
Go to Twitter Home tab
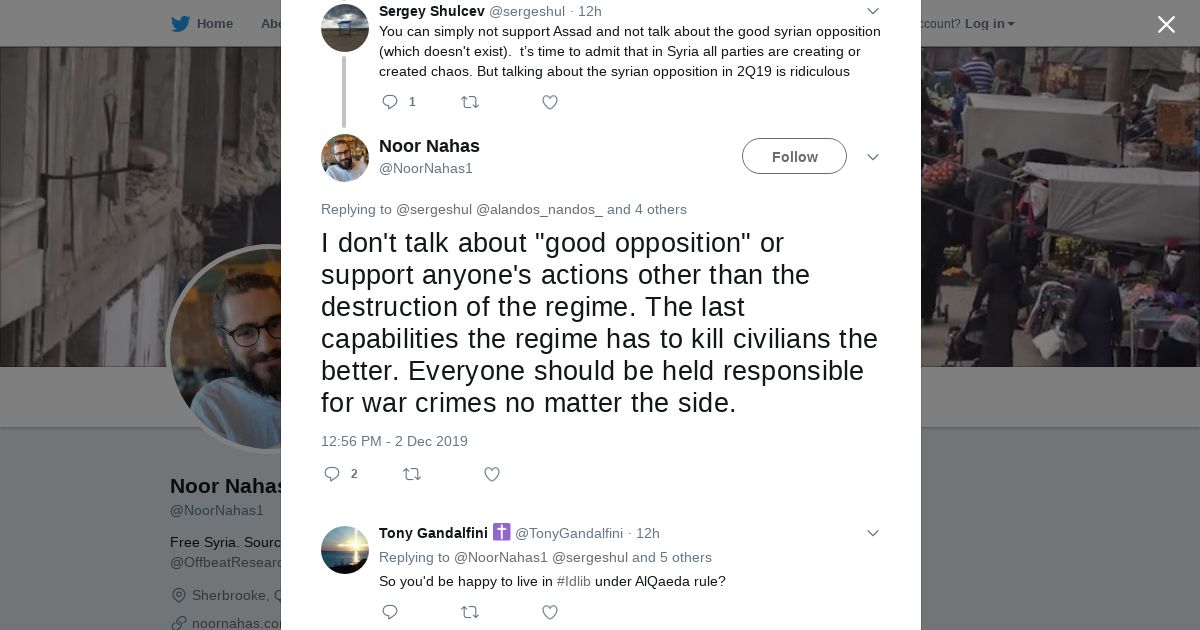(202, 23)
